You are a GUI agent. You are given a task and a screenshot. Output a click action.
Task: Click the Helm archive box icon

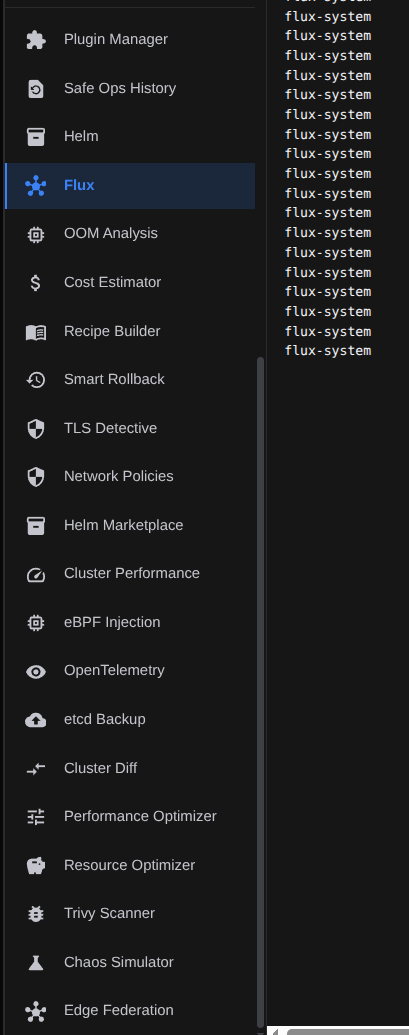[x=36, y=137]
